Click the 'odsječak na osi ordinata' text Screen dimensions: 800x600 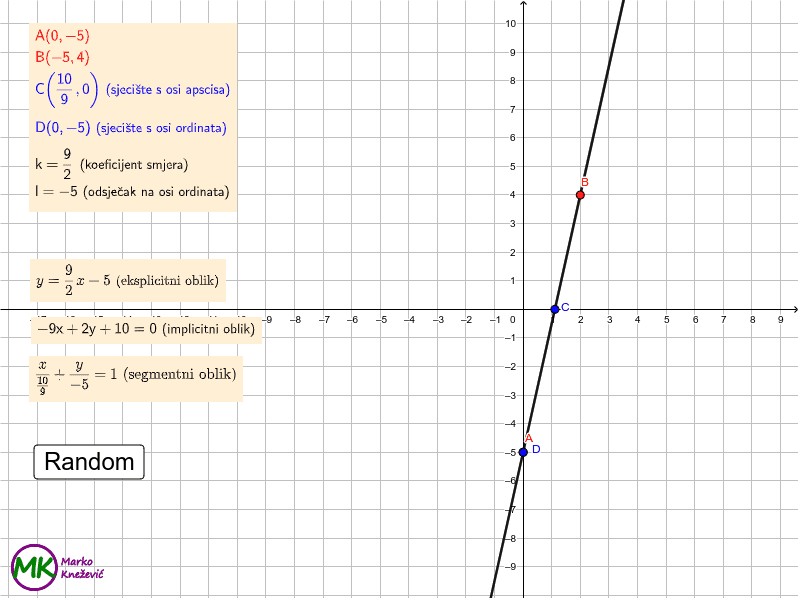coord(156,192)
